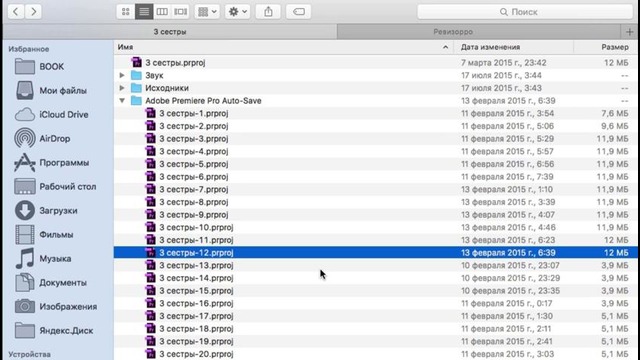
Task: Collapse the Adobe Premiere Pro Auto-Save folder
Action: click(x=122, y=100)
